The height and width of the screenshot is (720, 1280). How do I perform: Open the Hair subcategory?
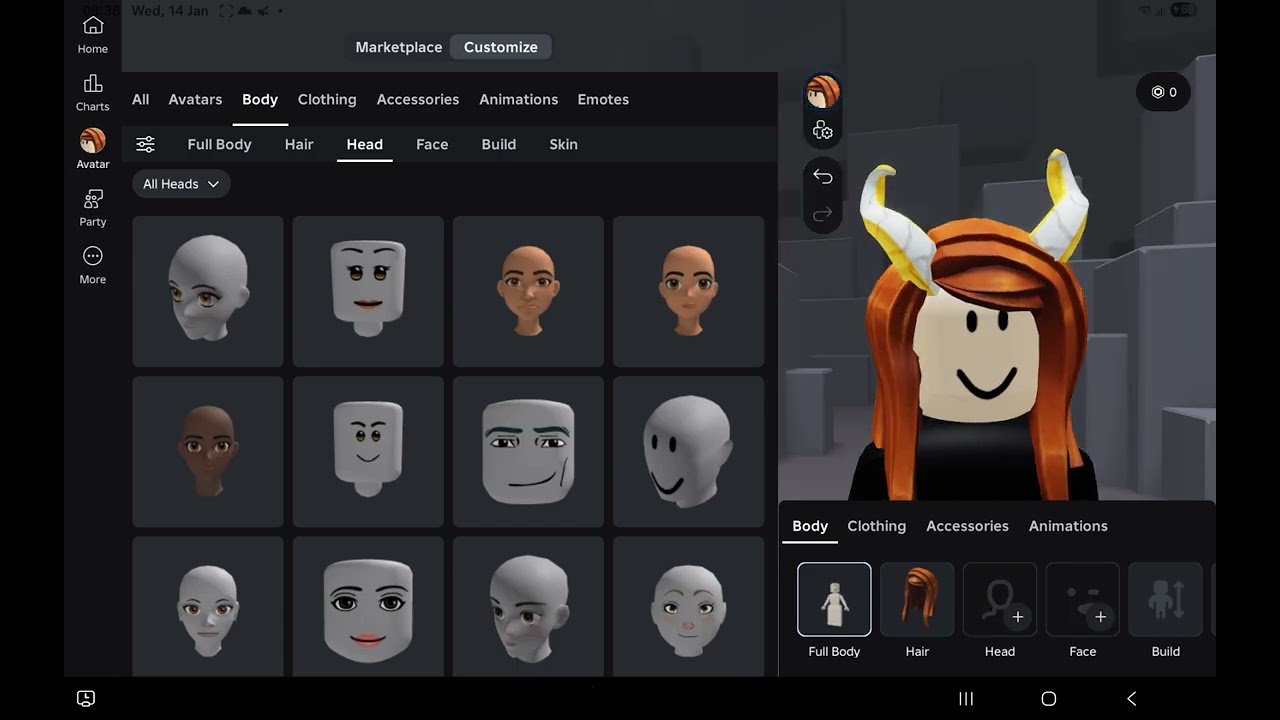point(299,144)
